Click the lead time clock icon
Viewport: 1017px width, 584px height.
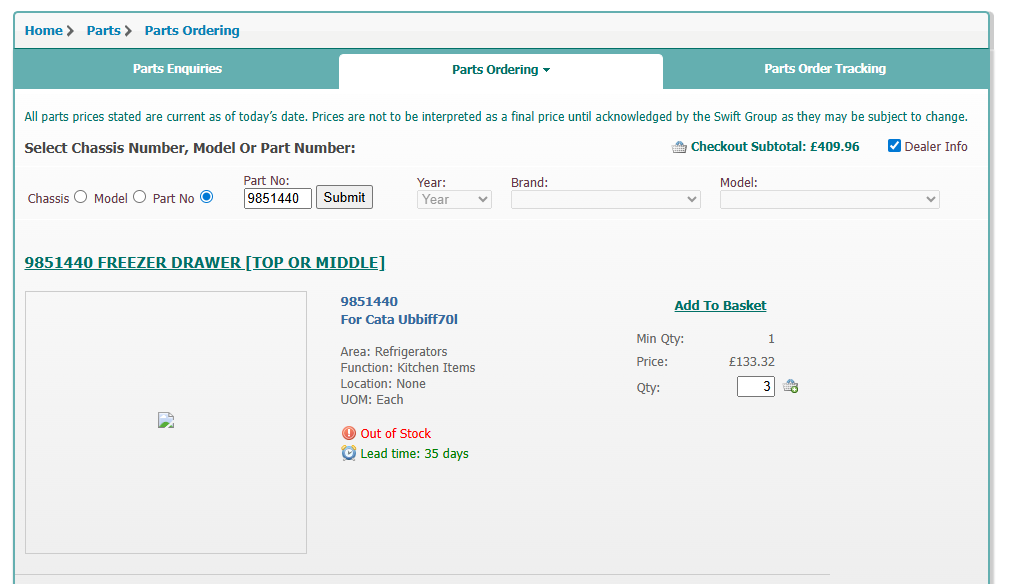349,453
